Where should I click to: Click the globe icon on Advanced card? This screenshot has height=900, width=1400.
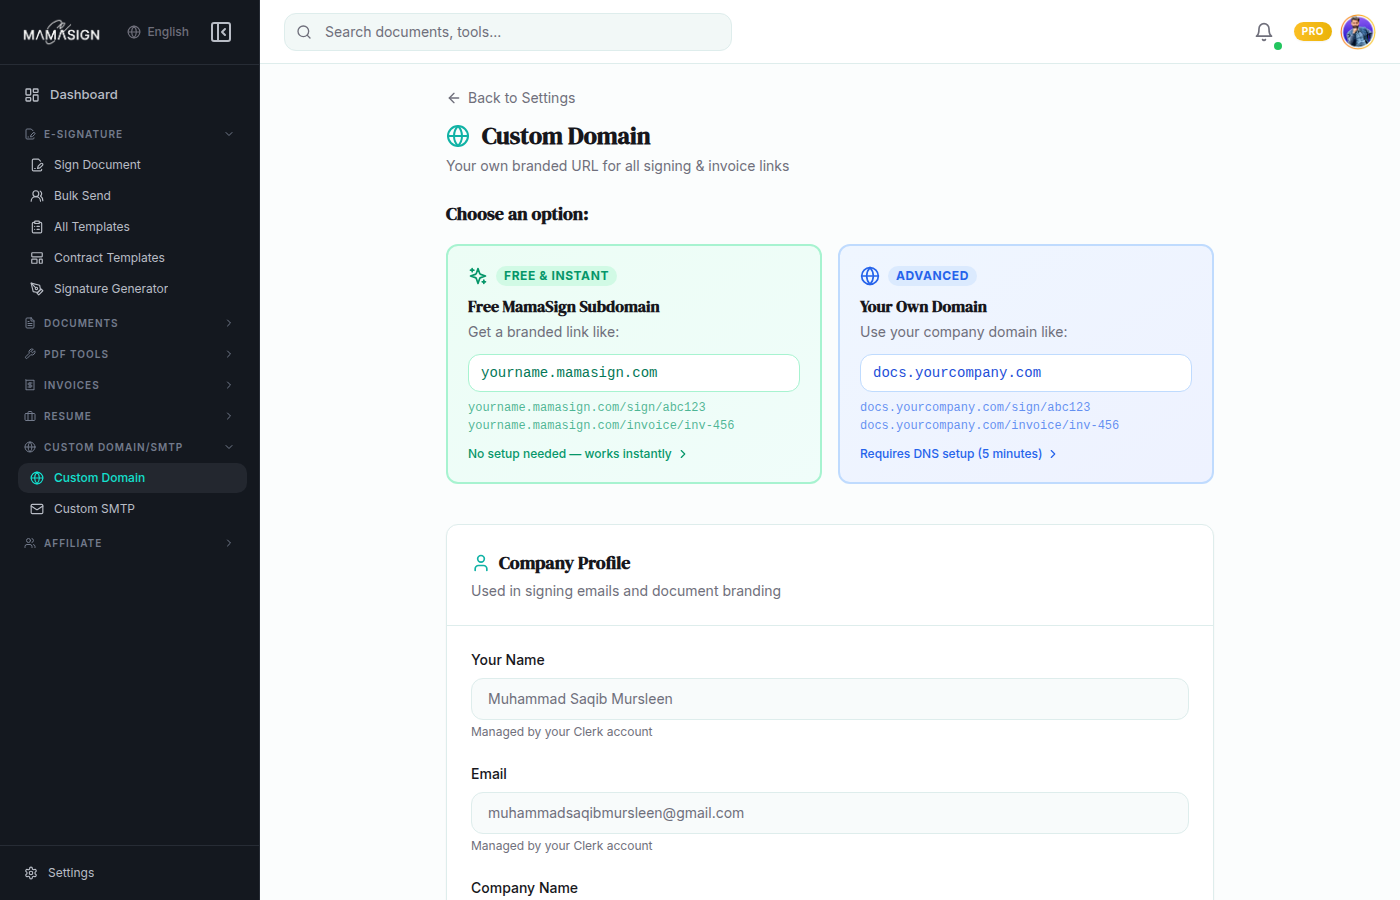click(x=870, y=276)
